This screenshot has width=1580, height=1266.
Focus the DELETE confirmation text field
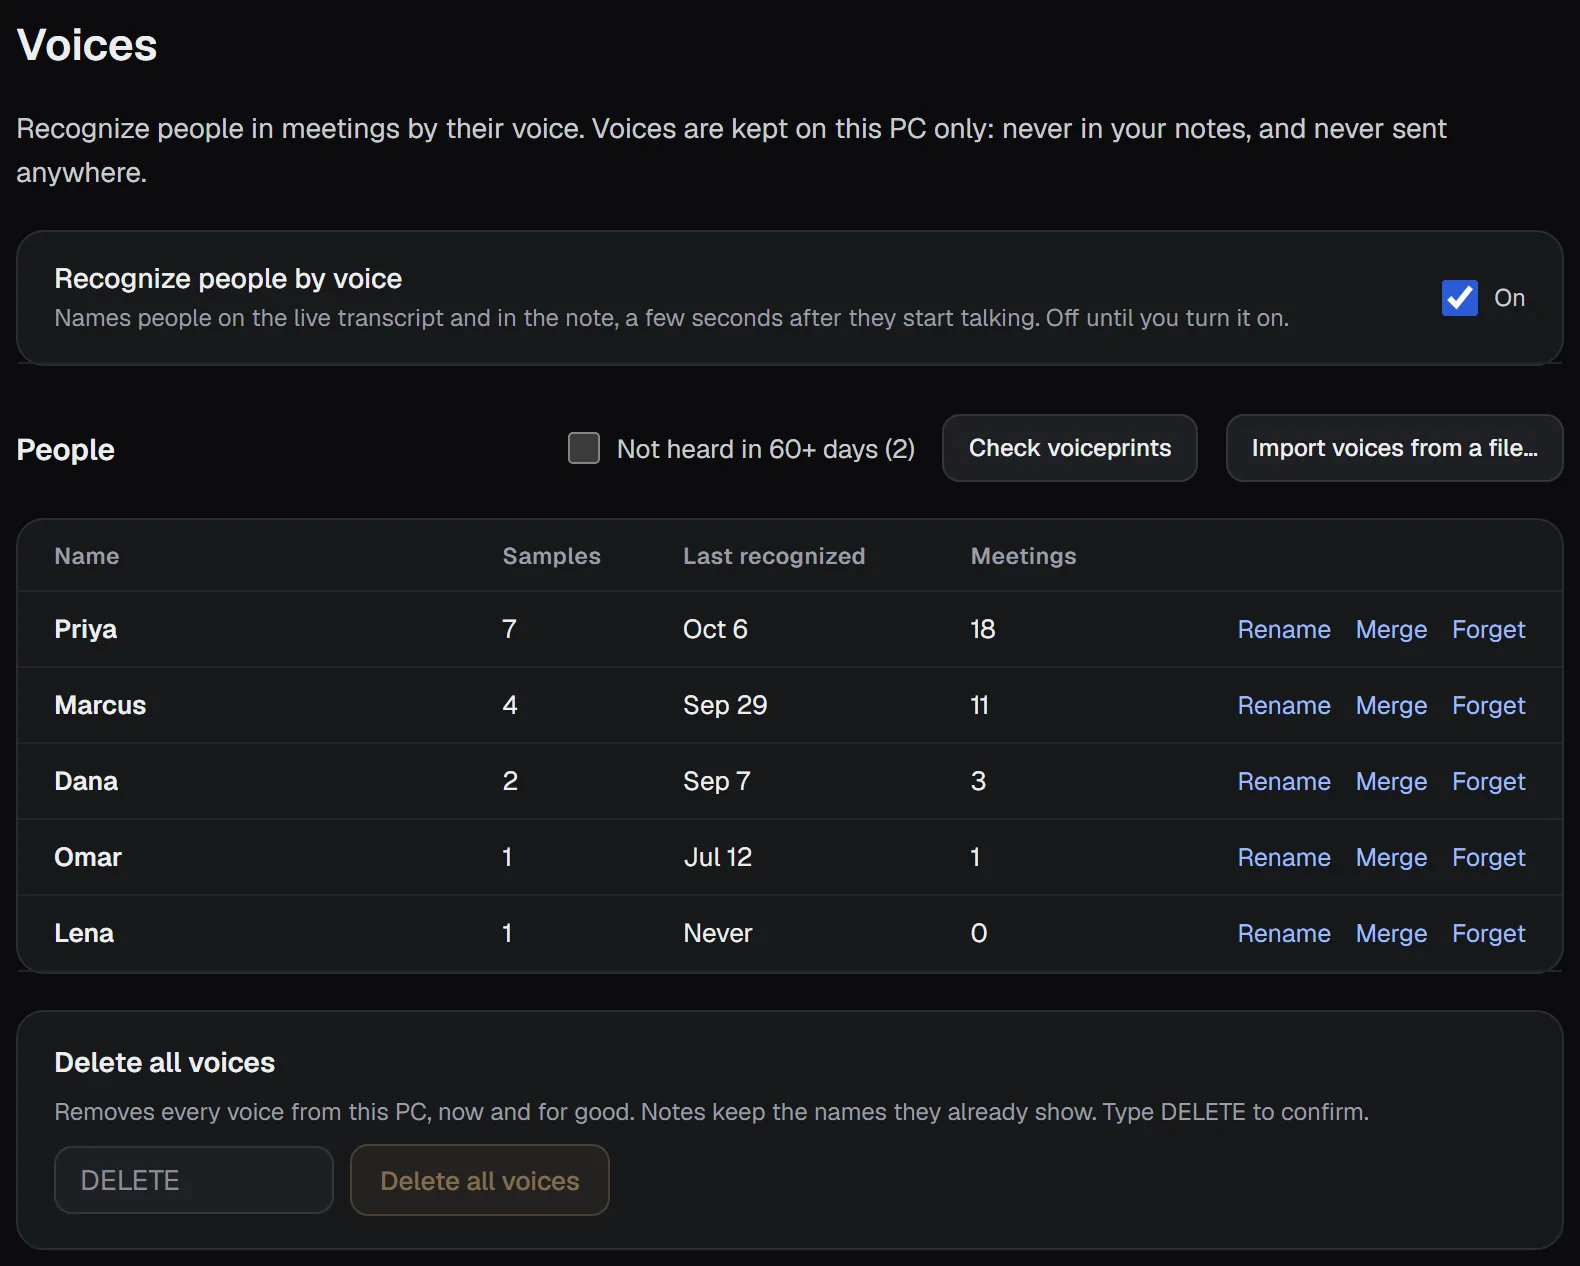(x=194, y=1180)
